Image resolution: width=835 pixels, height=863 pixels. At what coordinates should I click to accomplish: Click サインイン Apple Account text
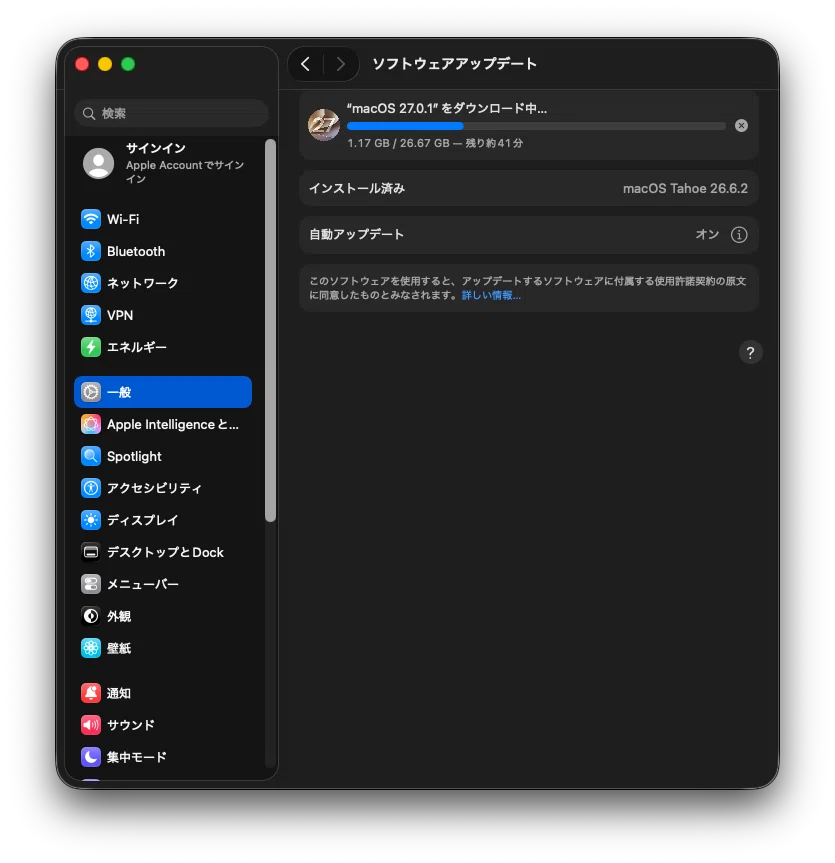pos(185,163)
